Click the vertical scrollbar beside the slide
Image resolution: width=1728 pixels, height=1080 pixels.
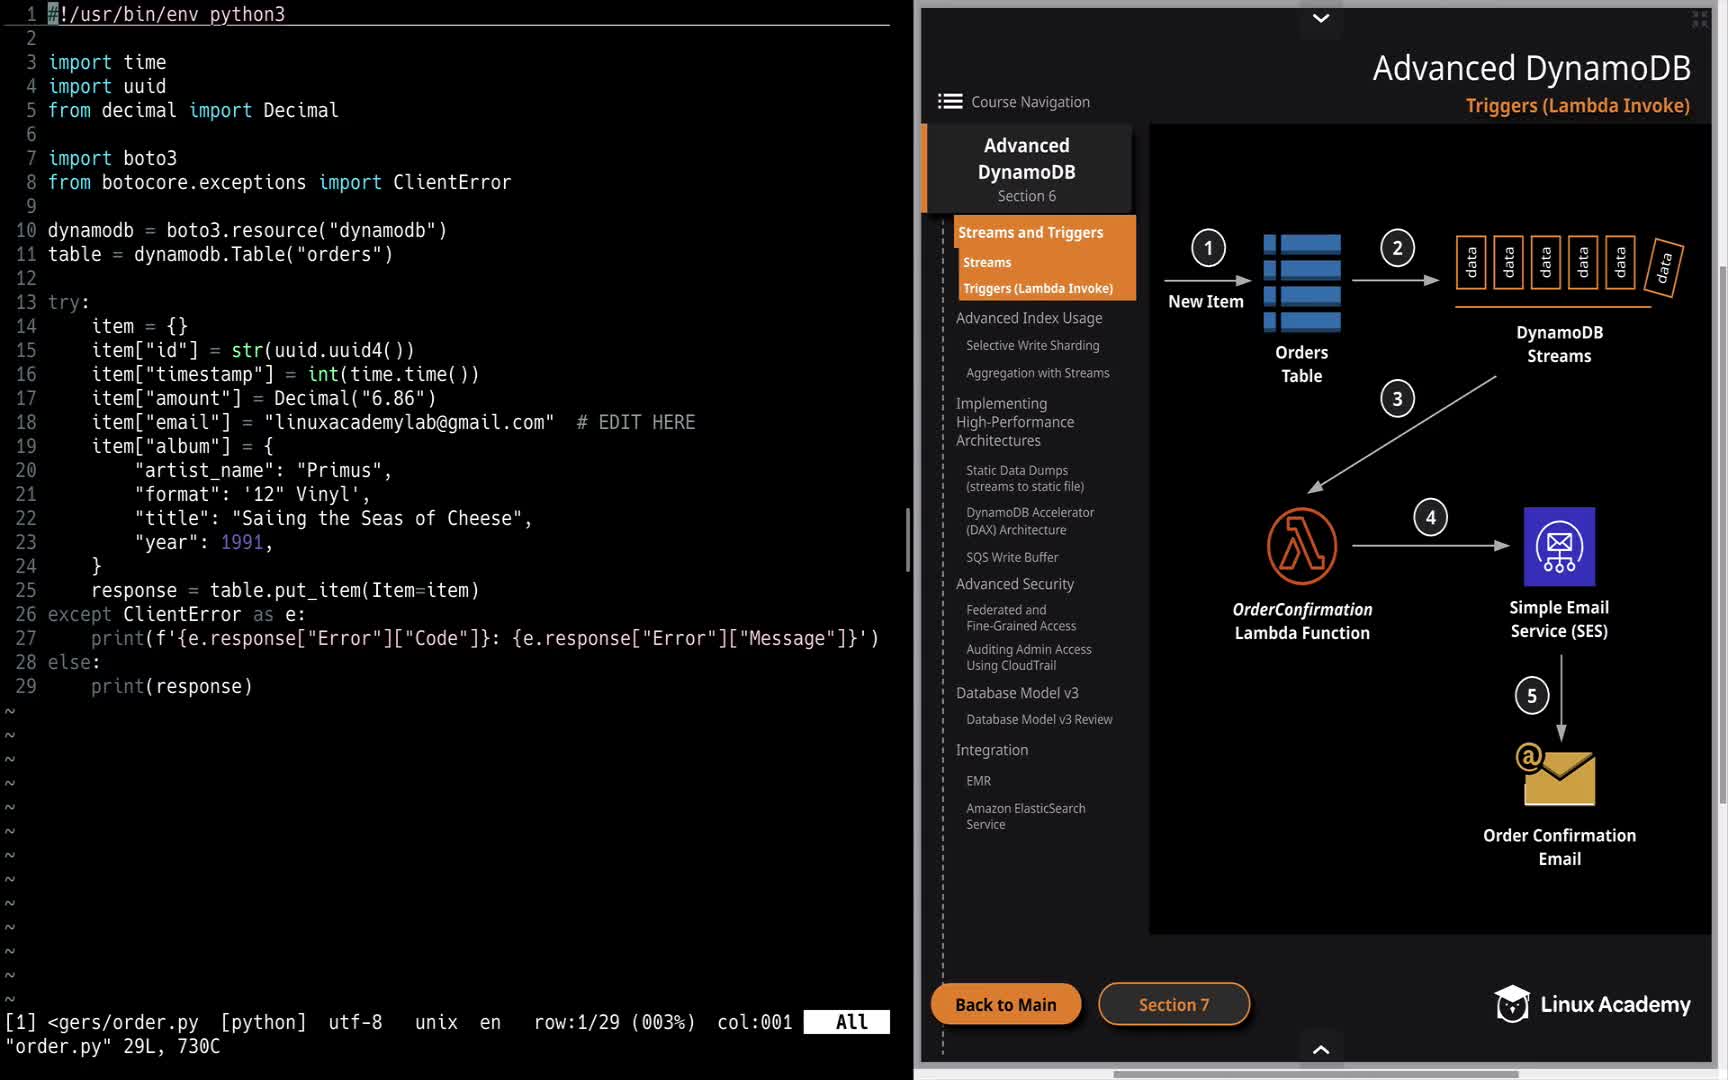pyautogui.click(x=1722, y=535)
